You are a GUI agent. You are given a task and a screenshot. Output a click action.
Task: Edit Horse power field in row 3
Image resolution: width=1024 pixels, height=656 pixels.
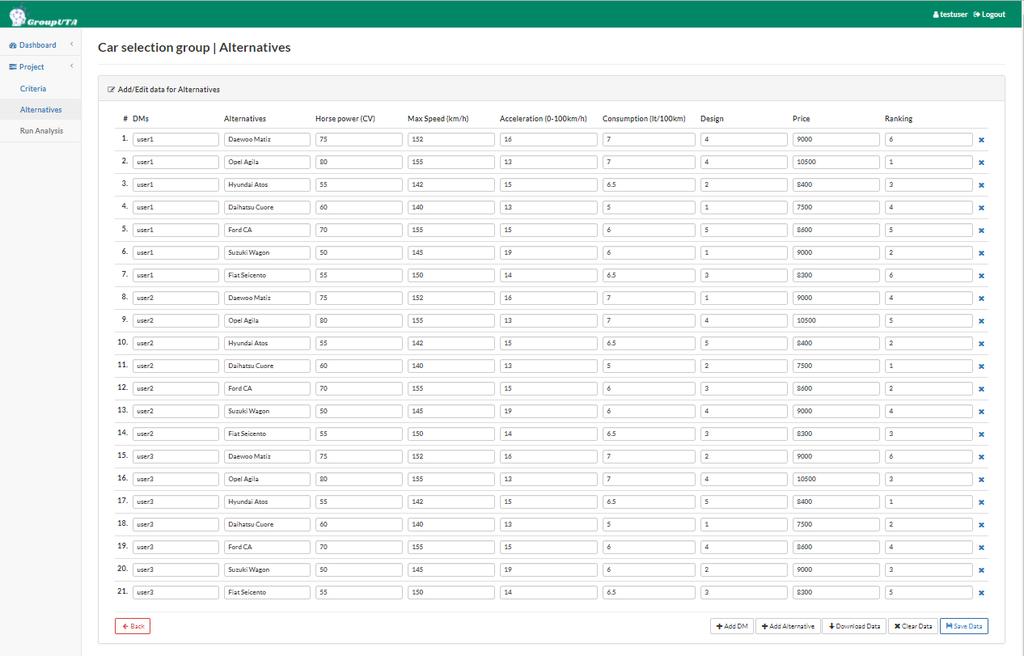pos(359,184)
